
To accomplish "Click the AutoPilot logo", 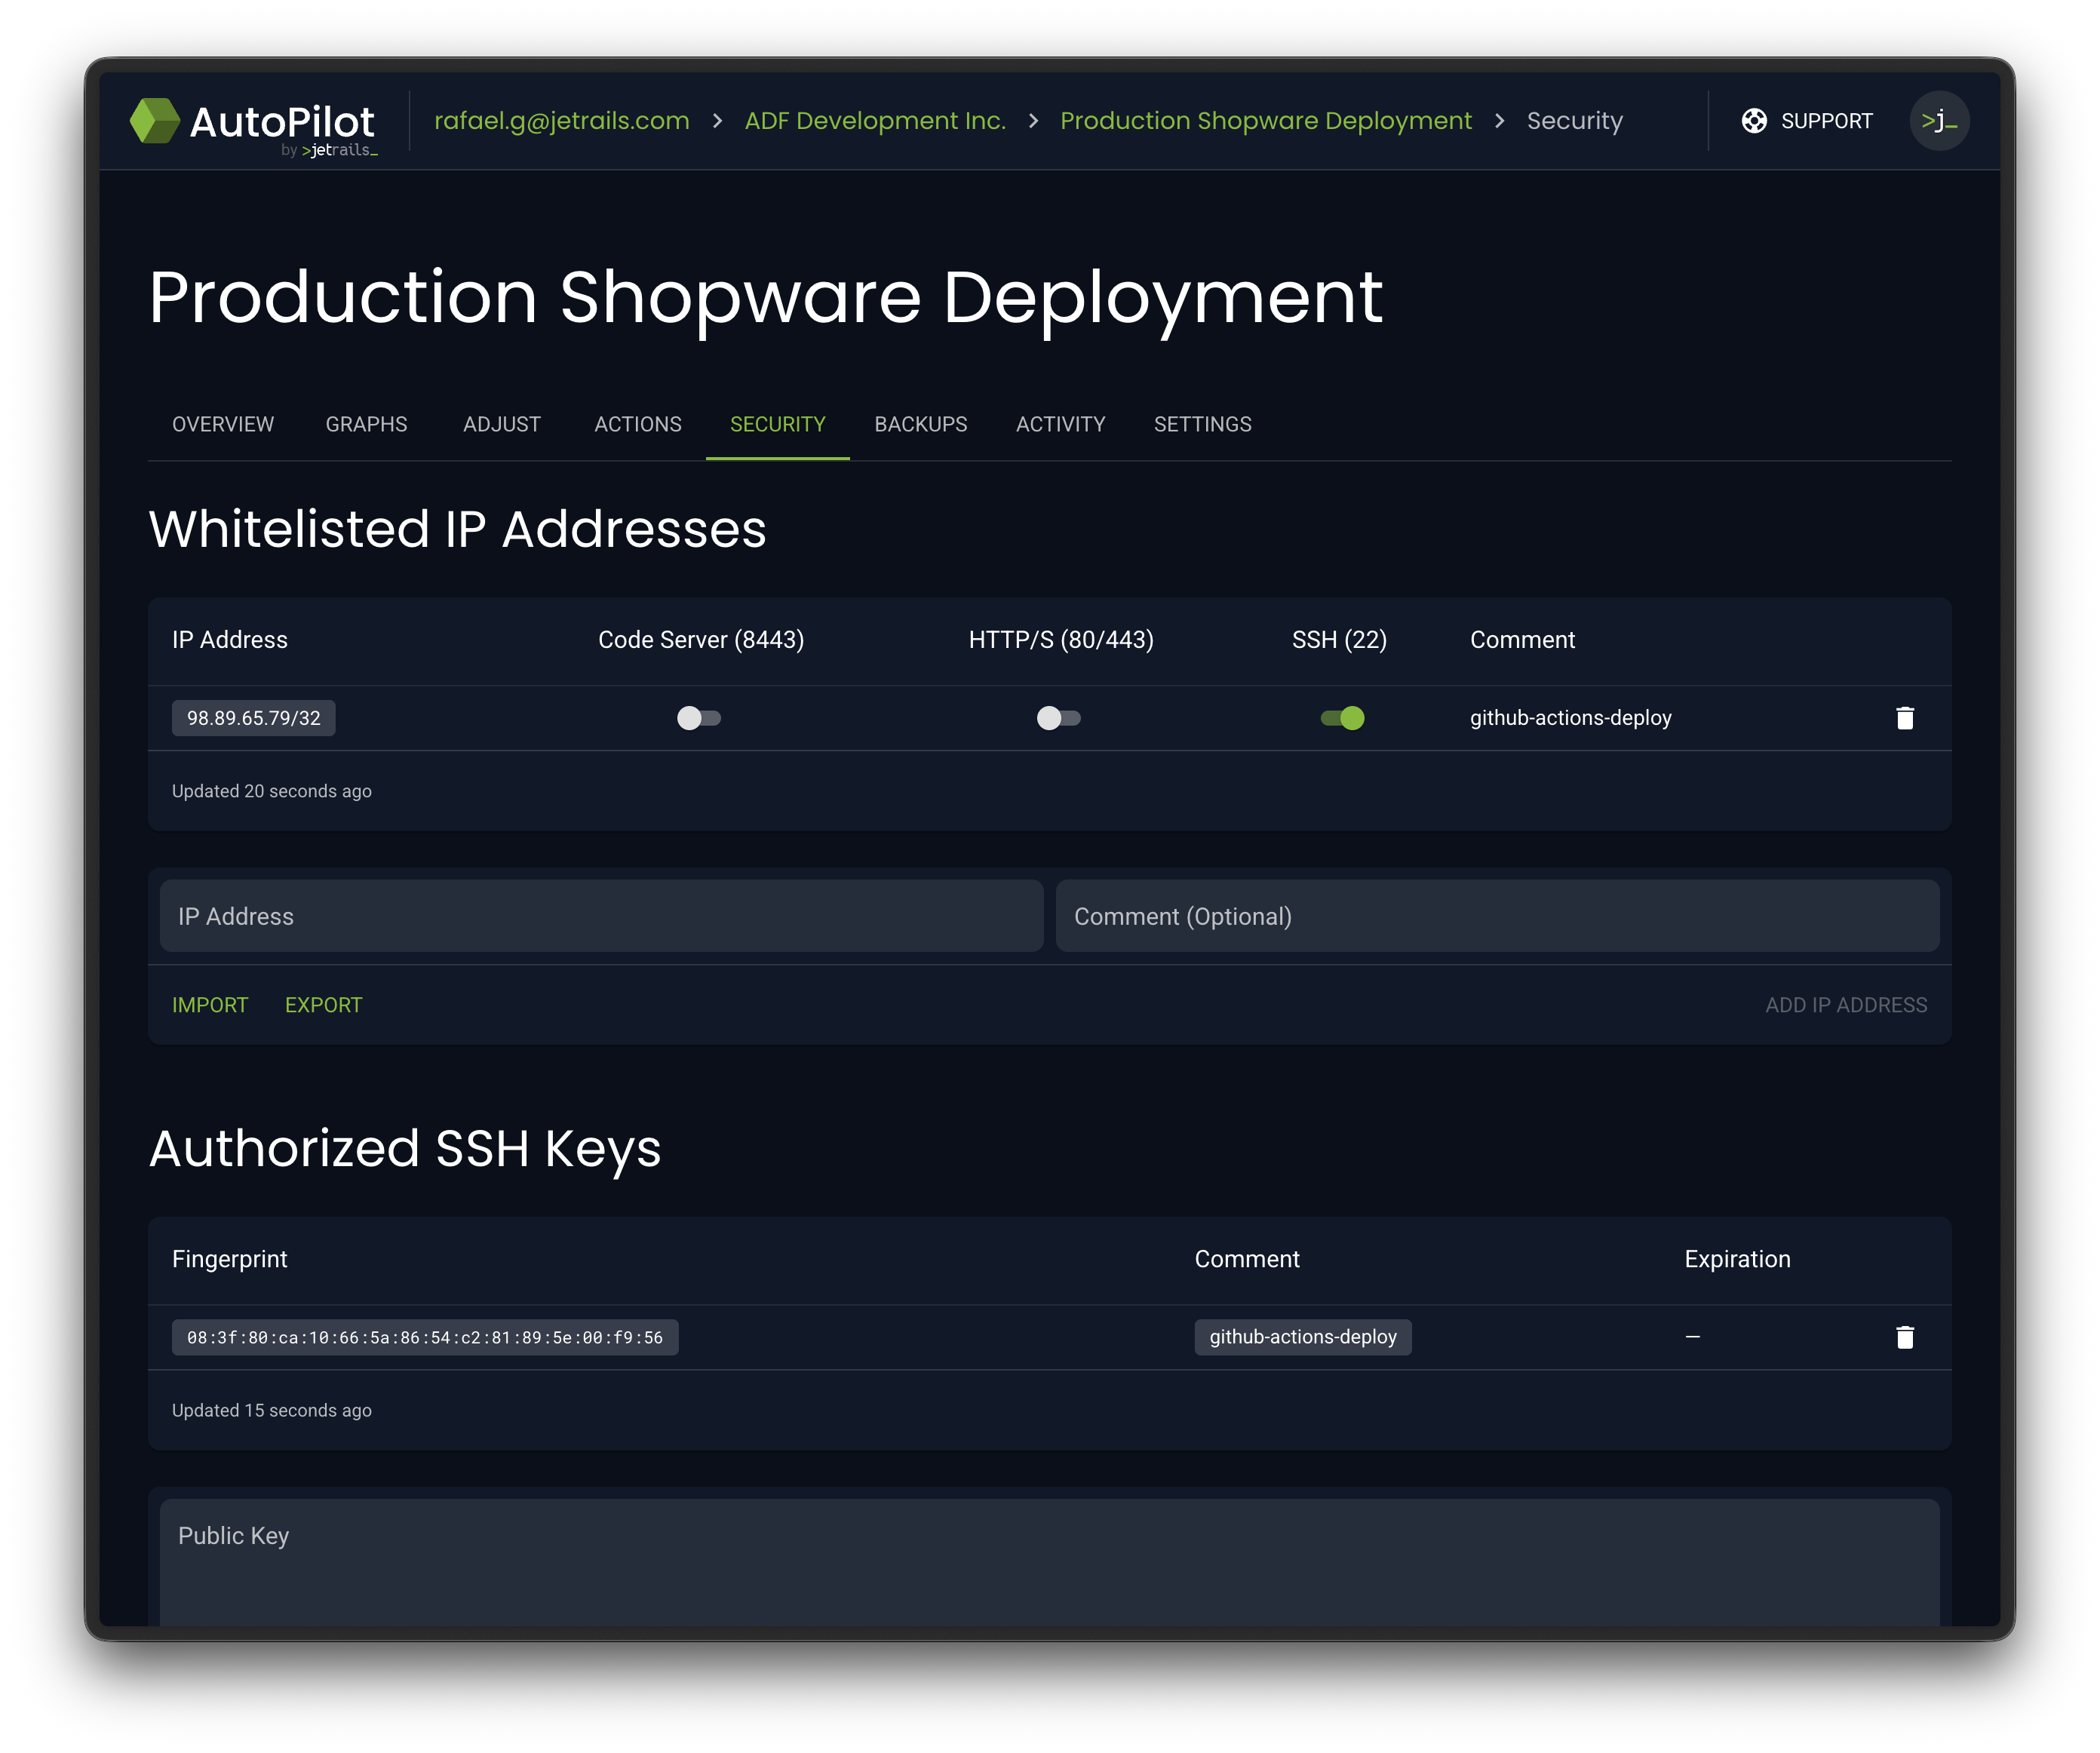I will [x=254, y=125].
